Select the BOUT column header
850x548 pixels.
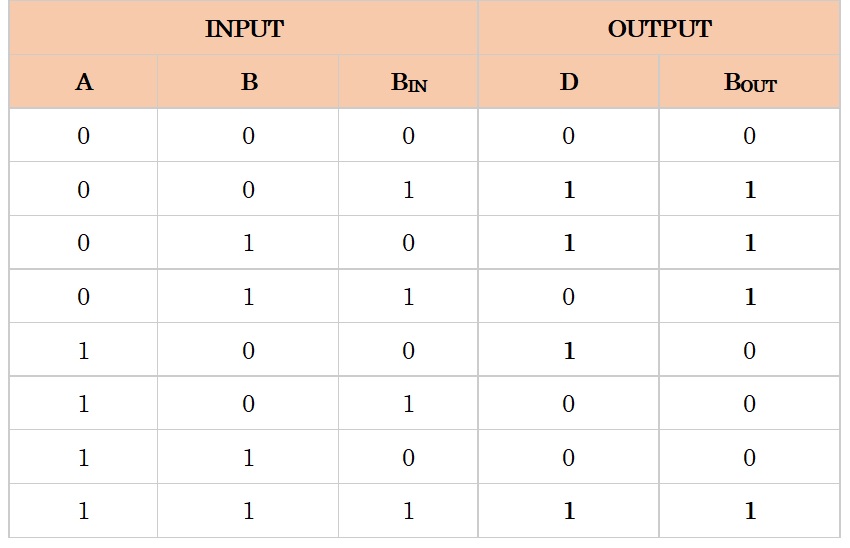750,82
